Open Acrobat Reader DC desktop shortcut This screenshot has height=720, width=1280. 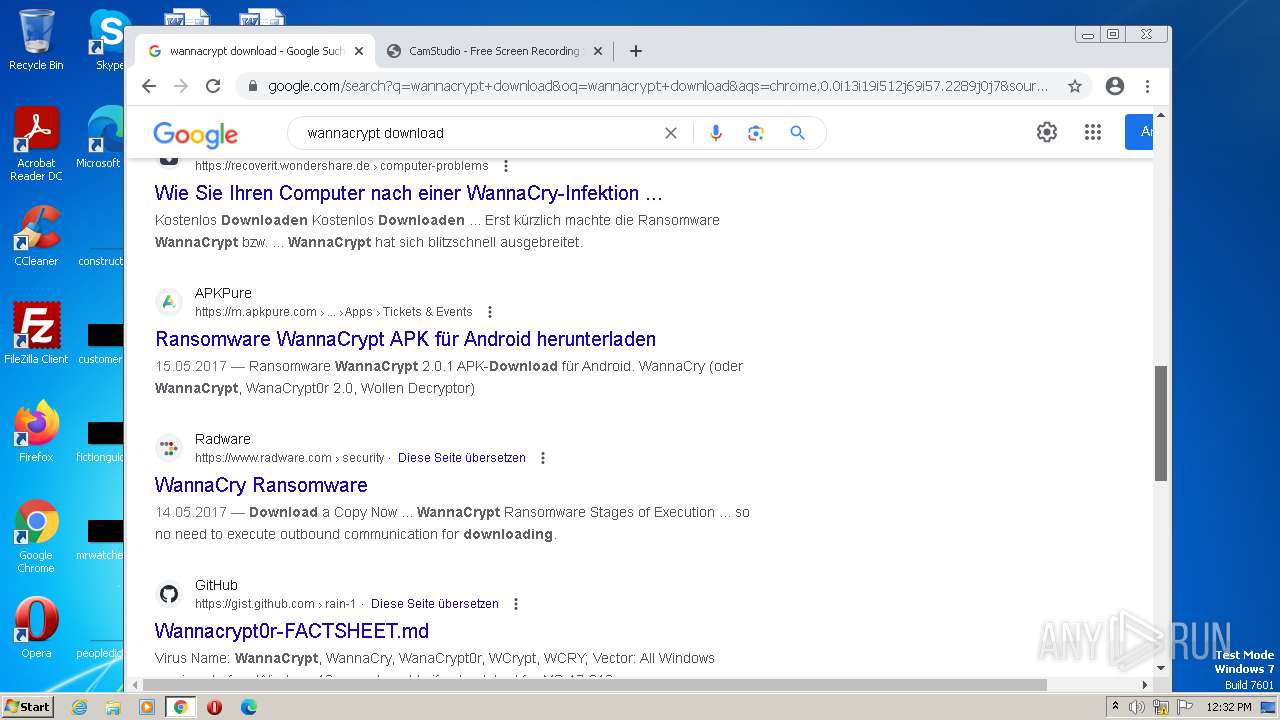pos(36,144)
